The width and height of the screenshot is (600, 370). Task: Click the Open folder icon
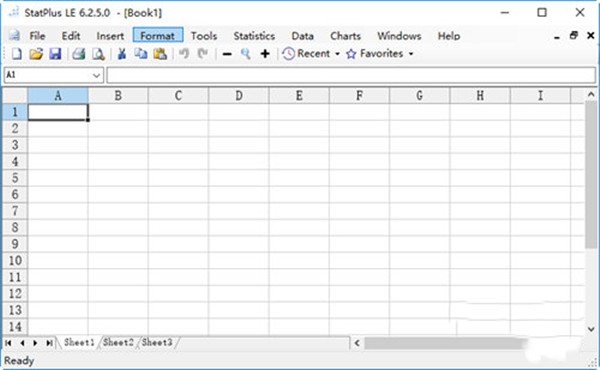pos(36,54)
